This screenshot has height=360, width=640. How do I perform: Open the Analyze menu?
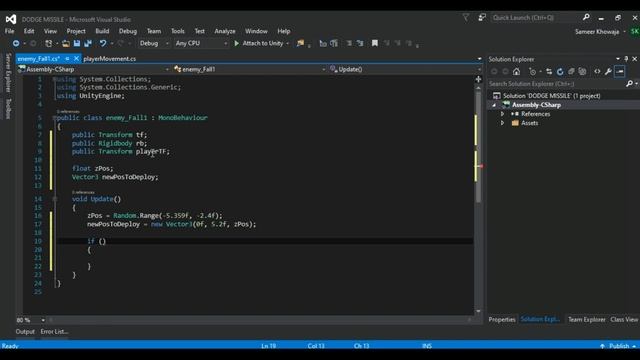(225, 31)
